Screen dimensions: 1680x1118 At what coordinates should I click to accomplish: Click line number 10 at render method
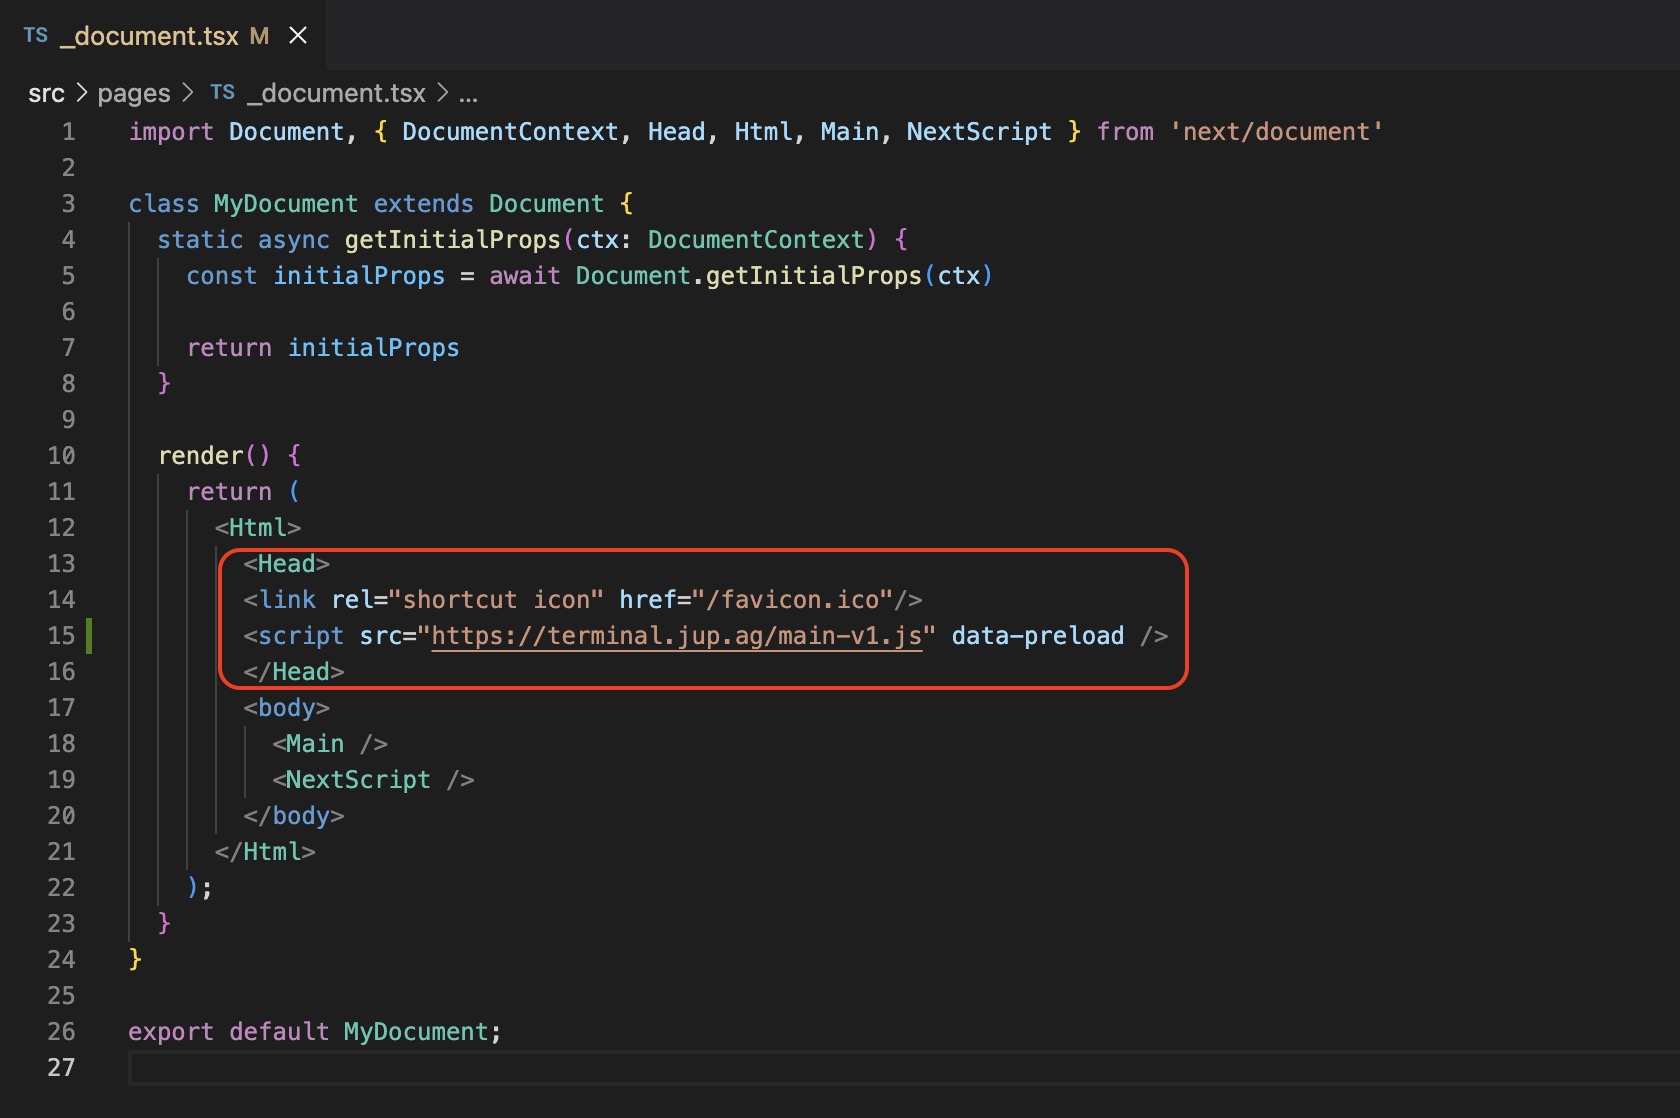click(61, 456)
